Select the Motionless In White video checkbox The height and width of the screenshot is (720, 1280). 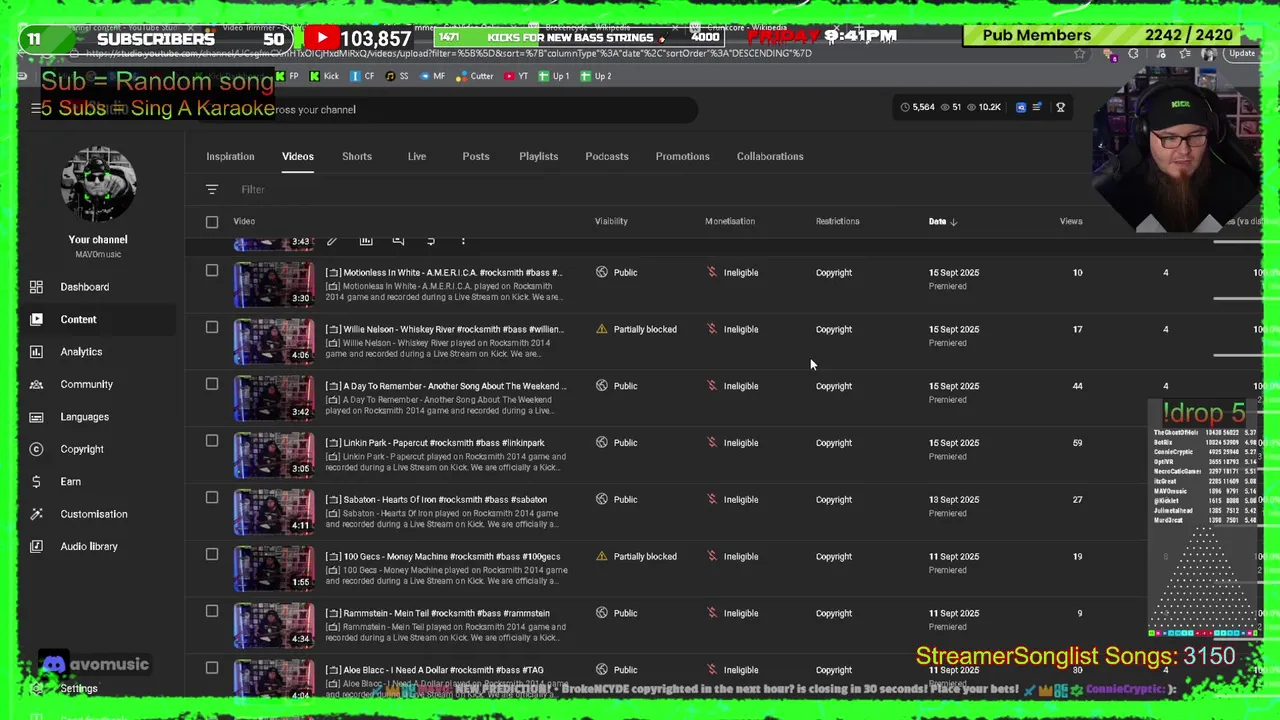(x=212, y=270)
